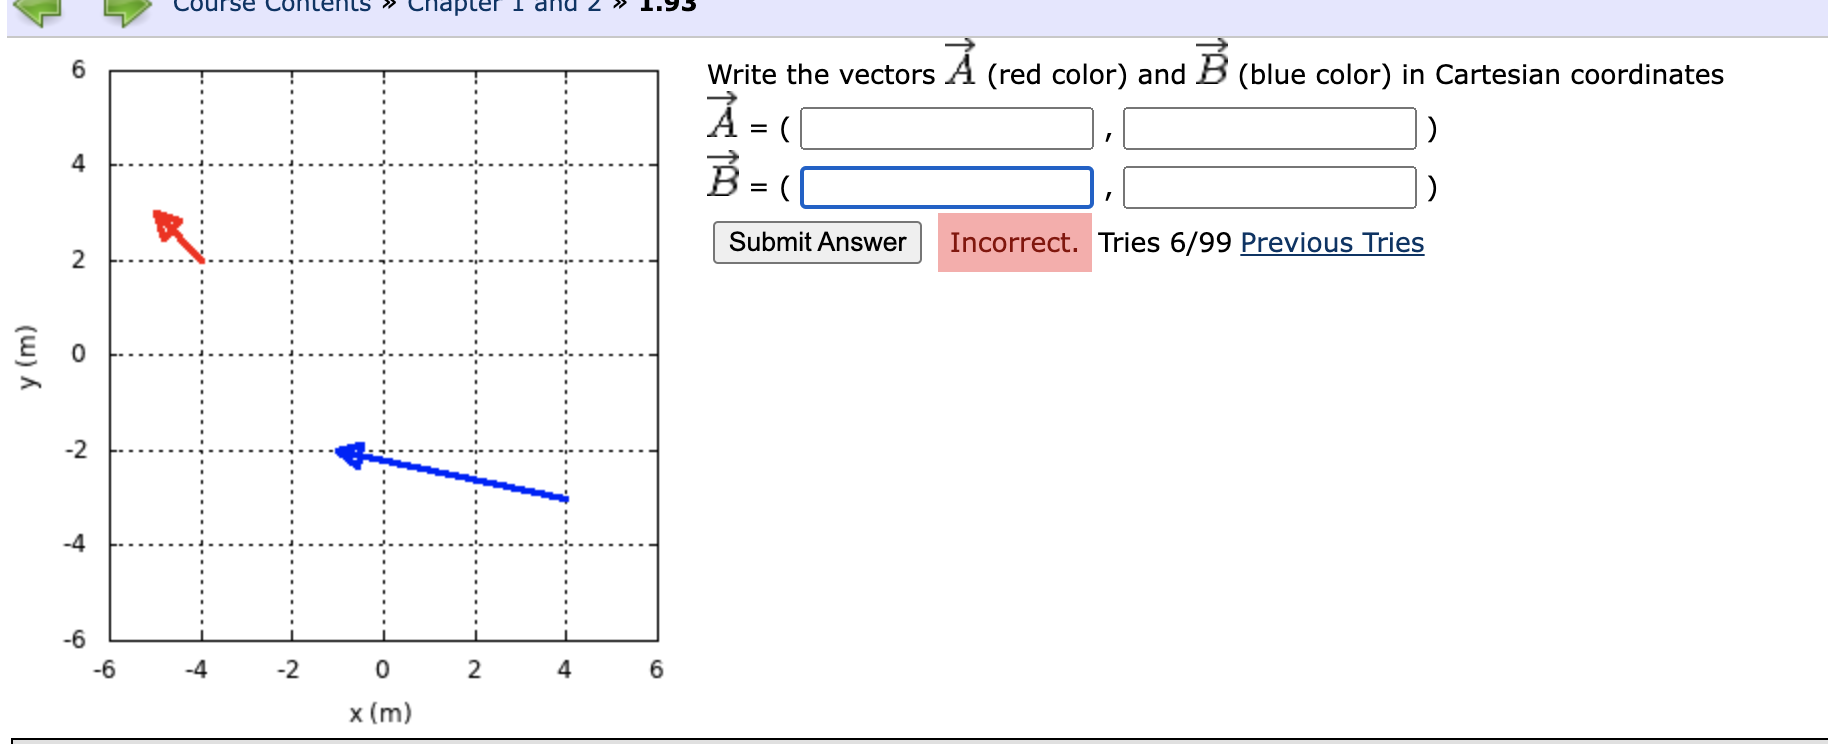Click the vector B symbol beside its inputs
Image resolution: width=1828 pixels, height=744 pixels.
pos(723,177)
